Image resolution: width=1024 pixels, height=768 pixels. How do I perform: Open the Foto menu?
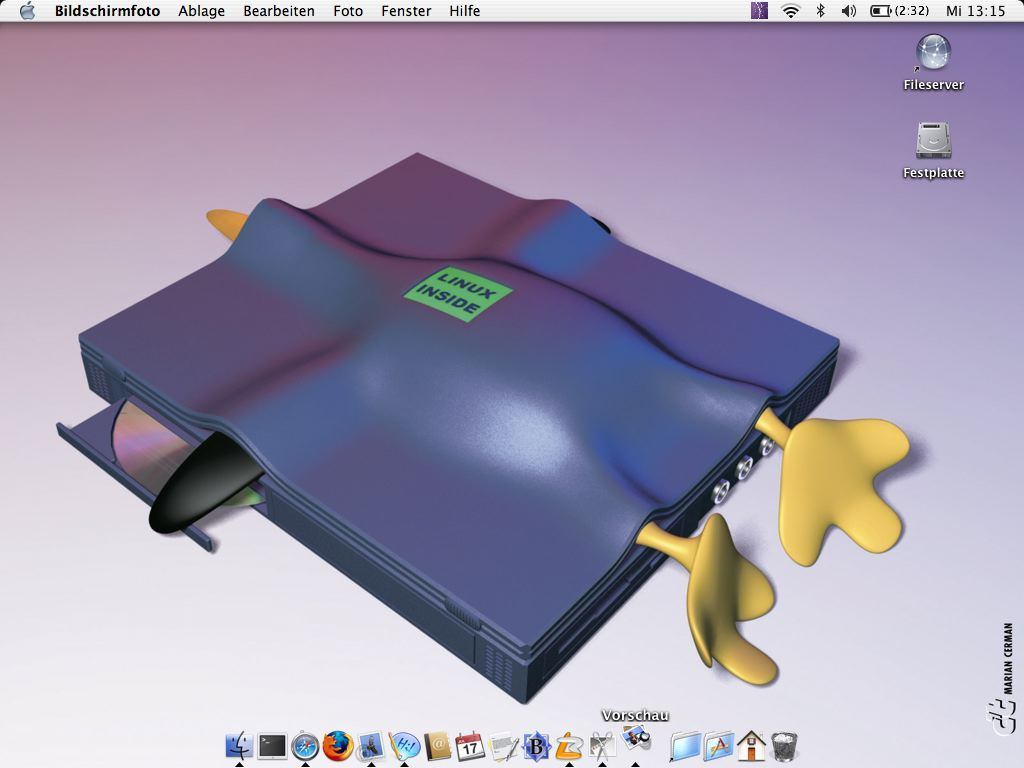(347, 11)
